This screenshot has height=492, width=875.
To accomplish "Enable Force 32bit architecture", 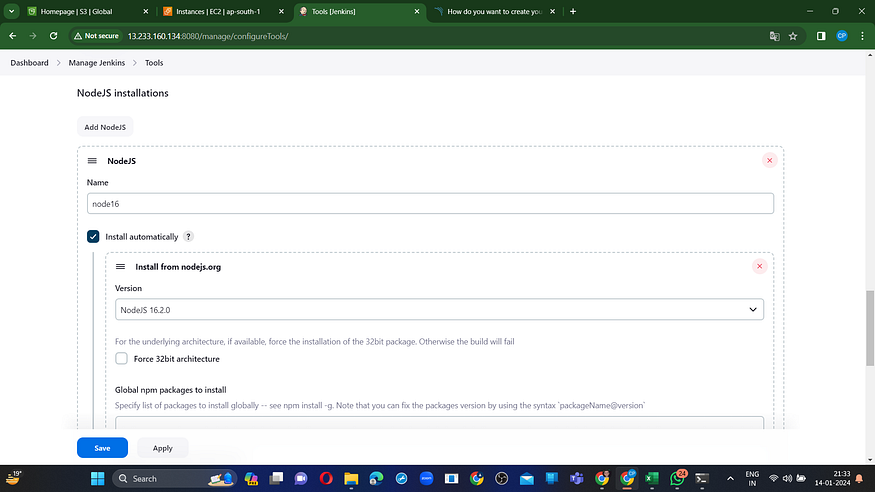I will (121, 359).
